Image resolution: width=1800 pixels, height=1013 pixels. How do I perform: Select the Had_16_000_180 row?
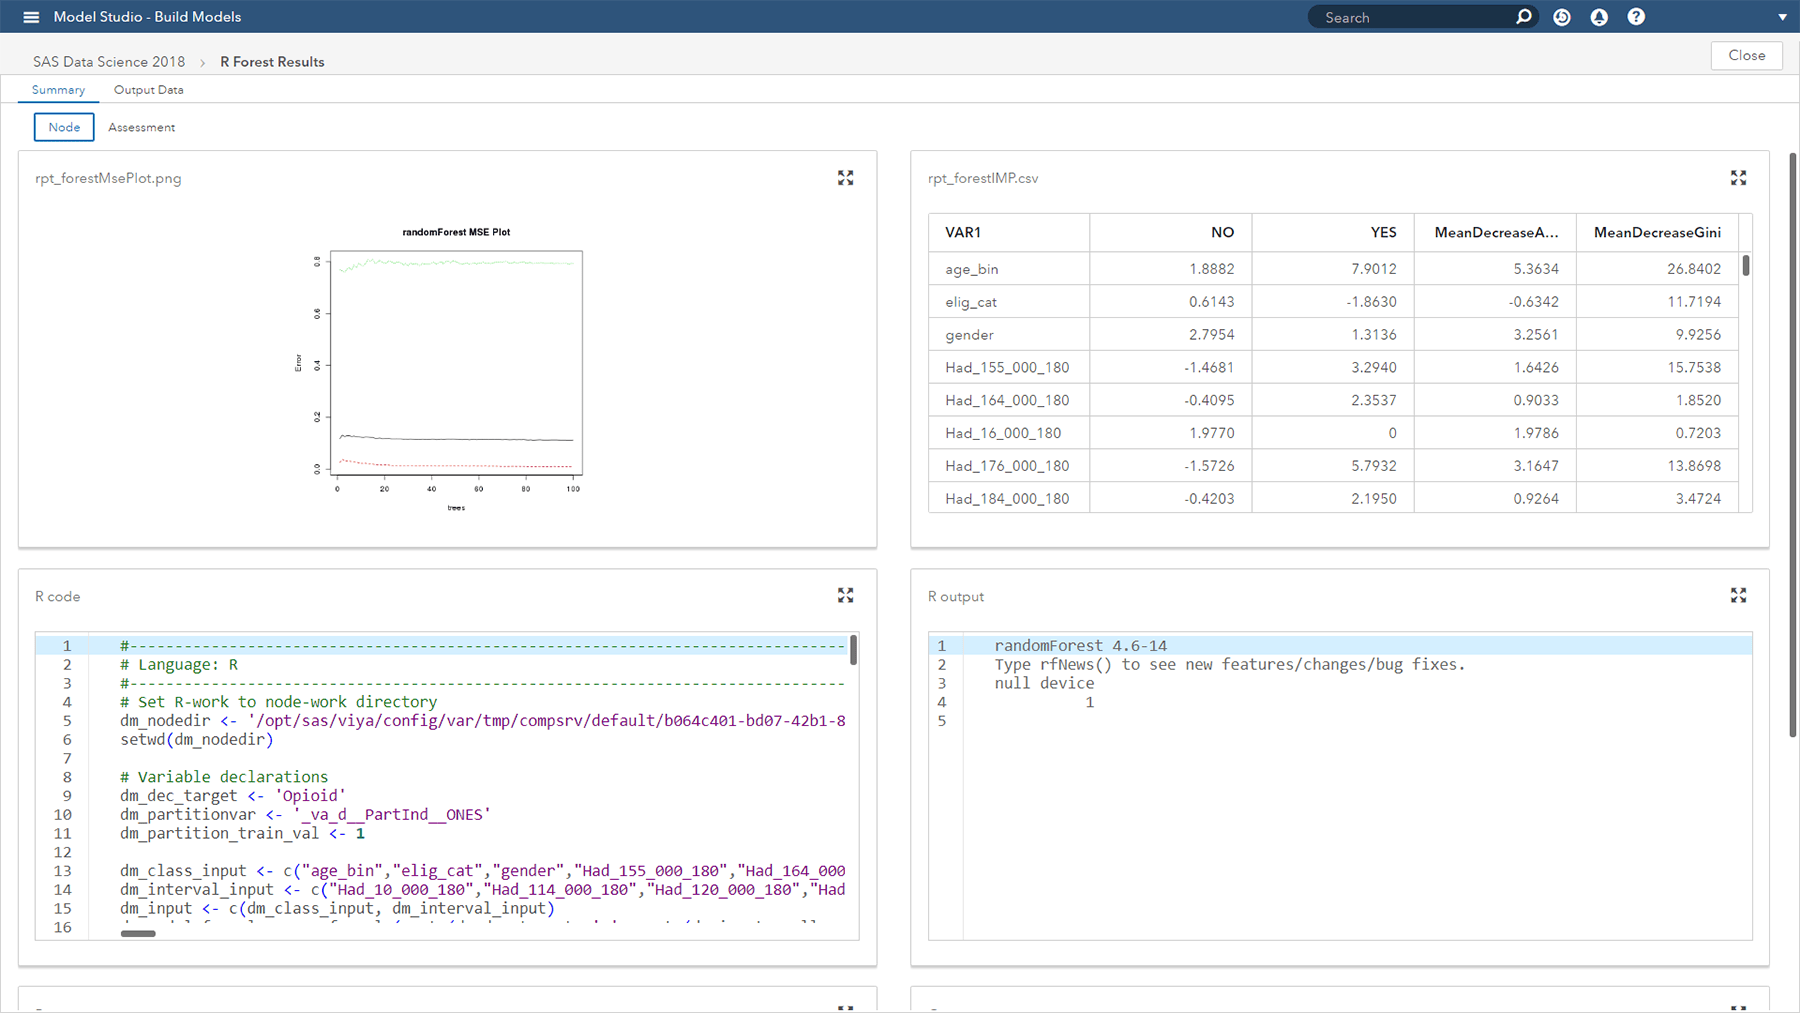(1333, 433)
